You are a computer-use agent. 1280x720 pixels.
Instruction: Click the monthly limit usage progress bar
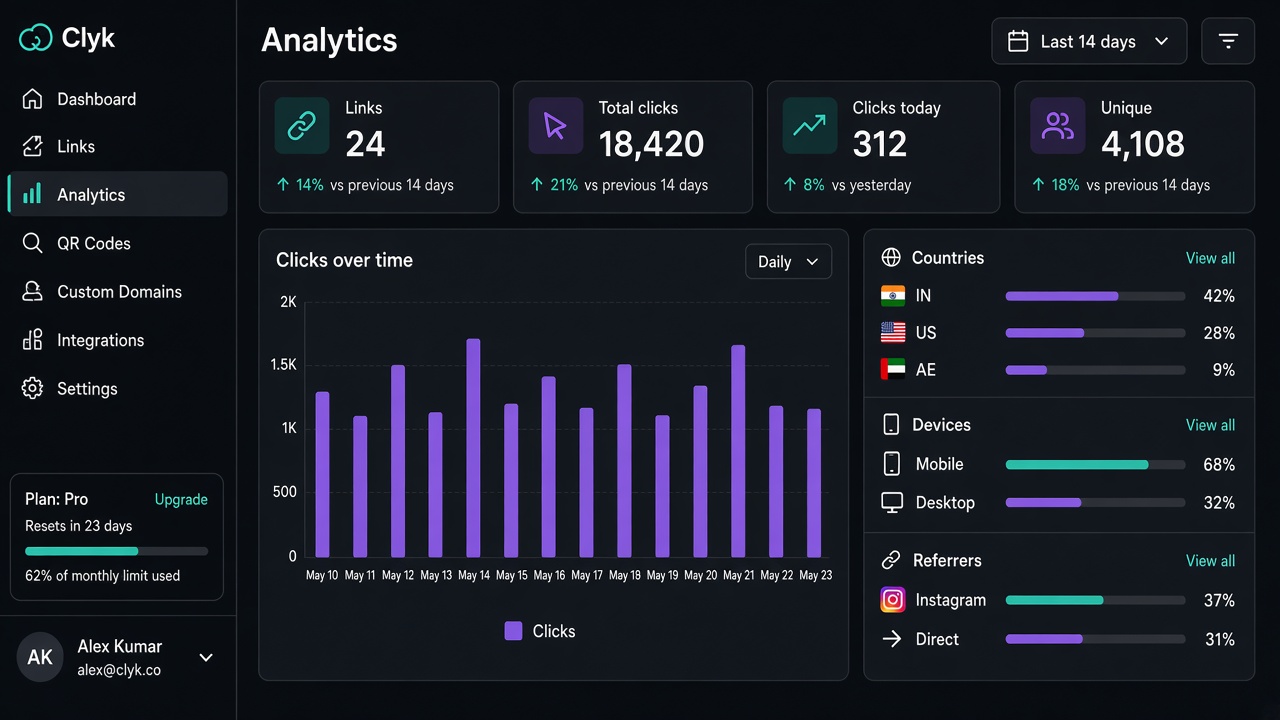pos(117,551)
